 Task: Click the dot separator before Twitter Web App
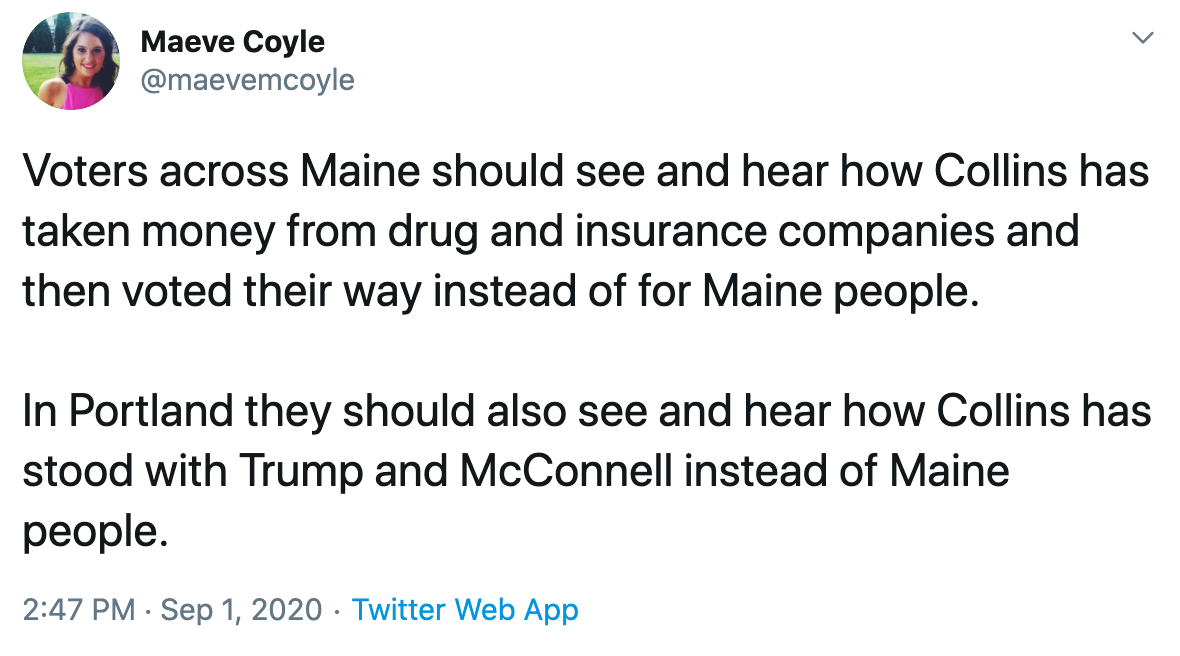coord(337,609)
